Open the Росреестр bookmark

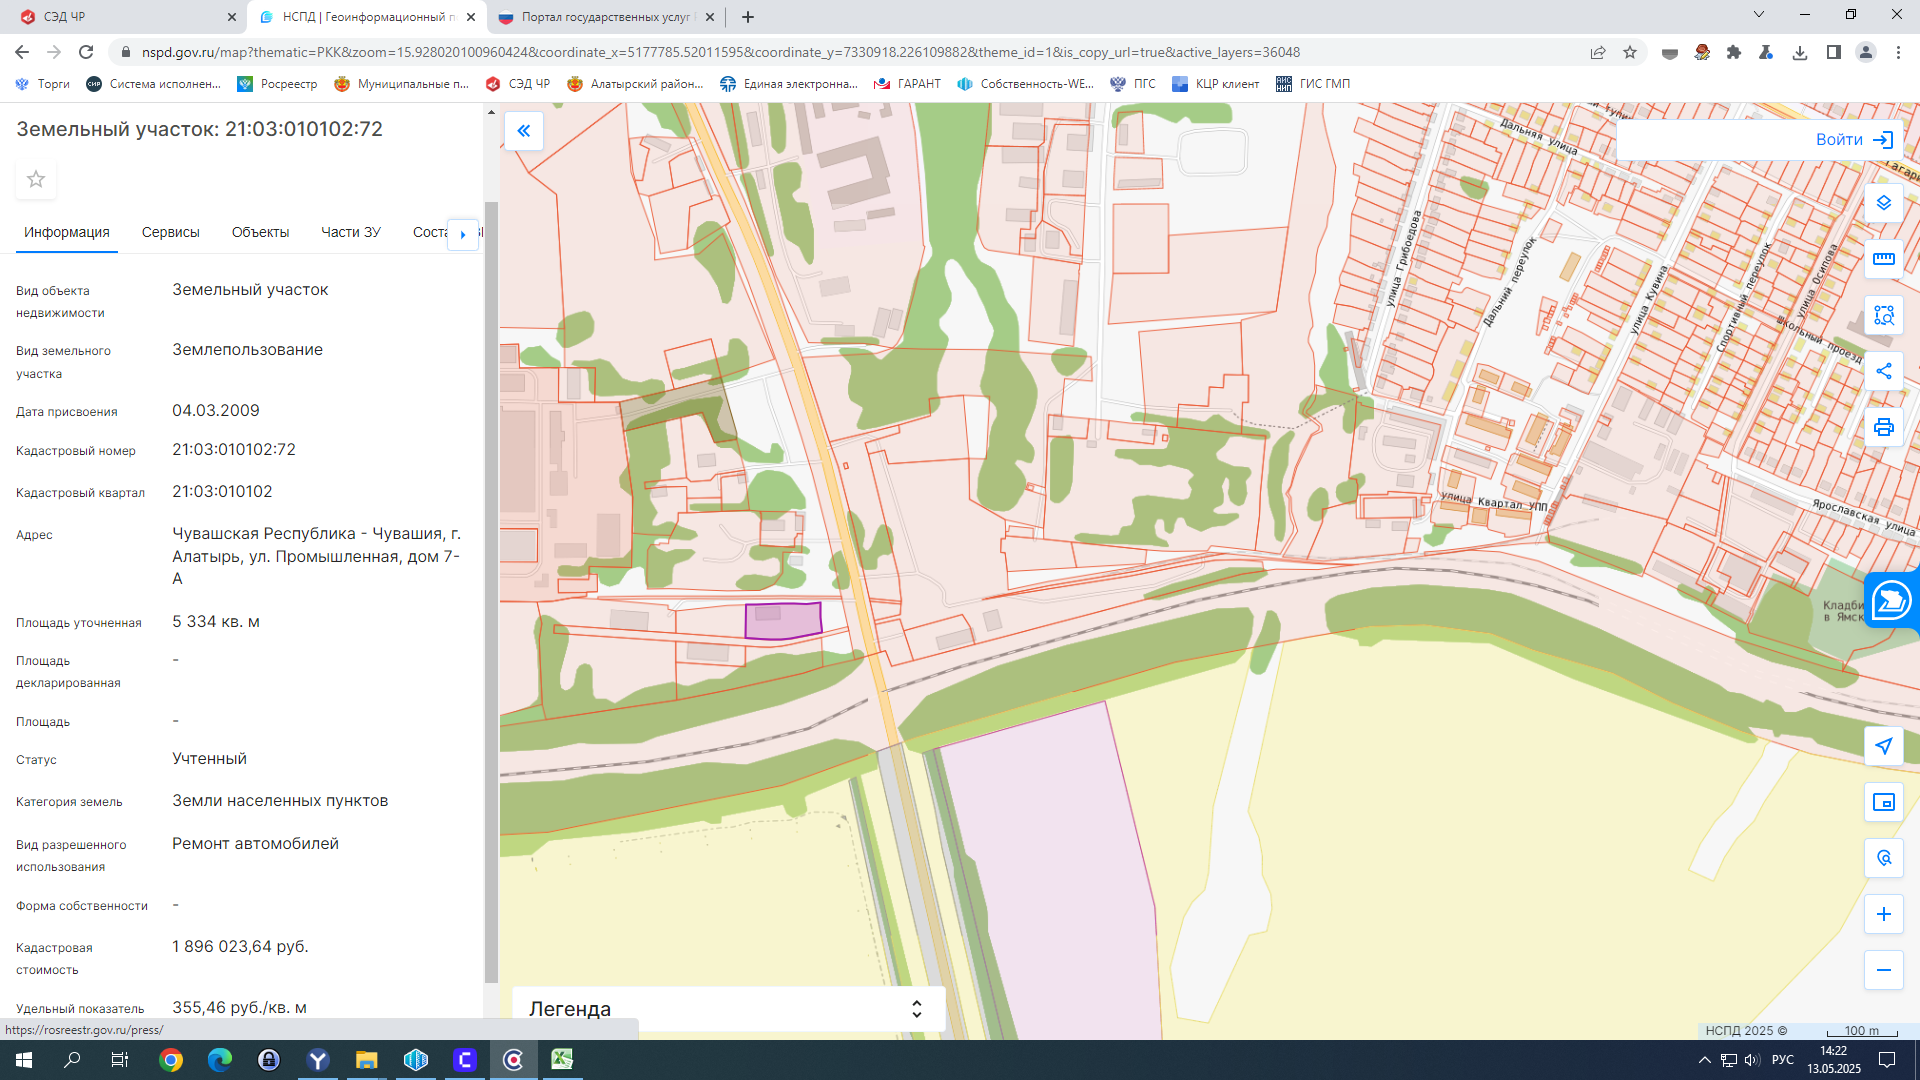click(277, 84)
